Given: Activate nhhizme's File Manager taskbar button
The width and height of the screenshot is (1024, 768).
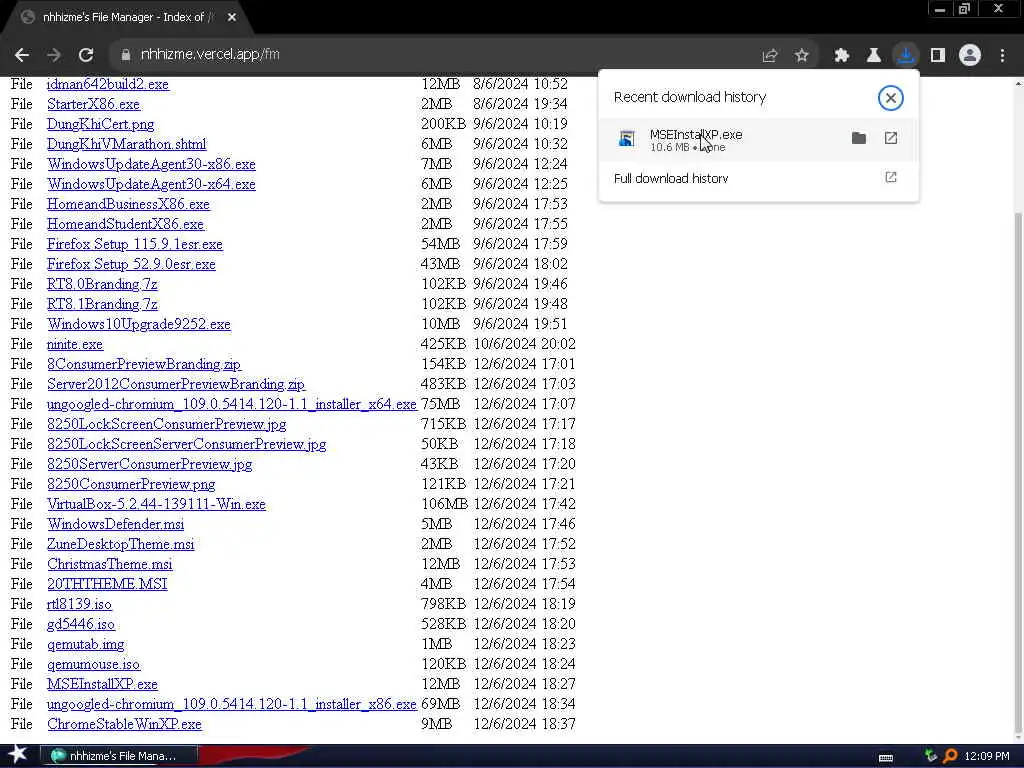Looking at the screenshot, I should tap(119, 756).
